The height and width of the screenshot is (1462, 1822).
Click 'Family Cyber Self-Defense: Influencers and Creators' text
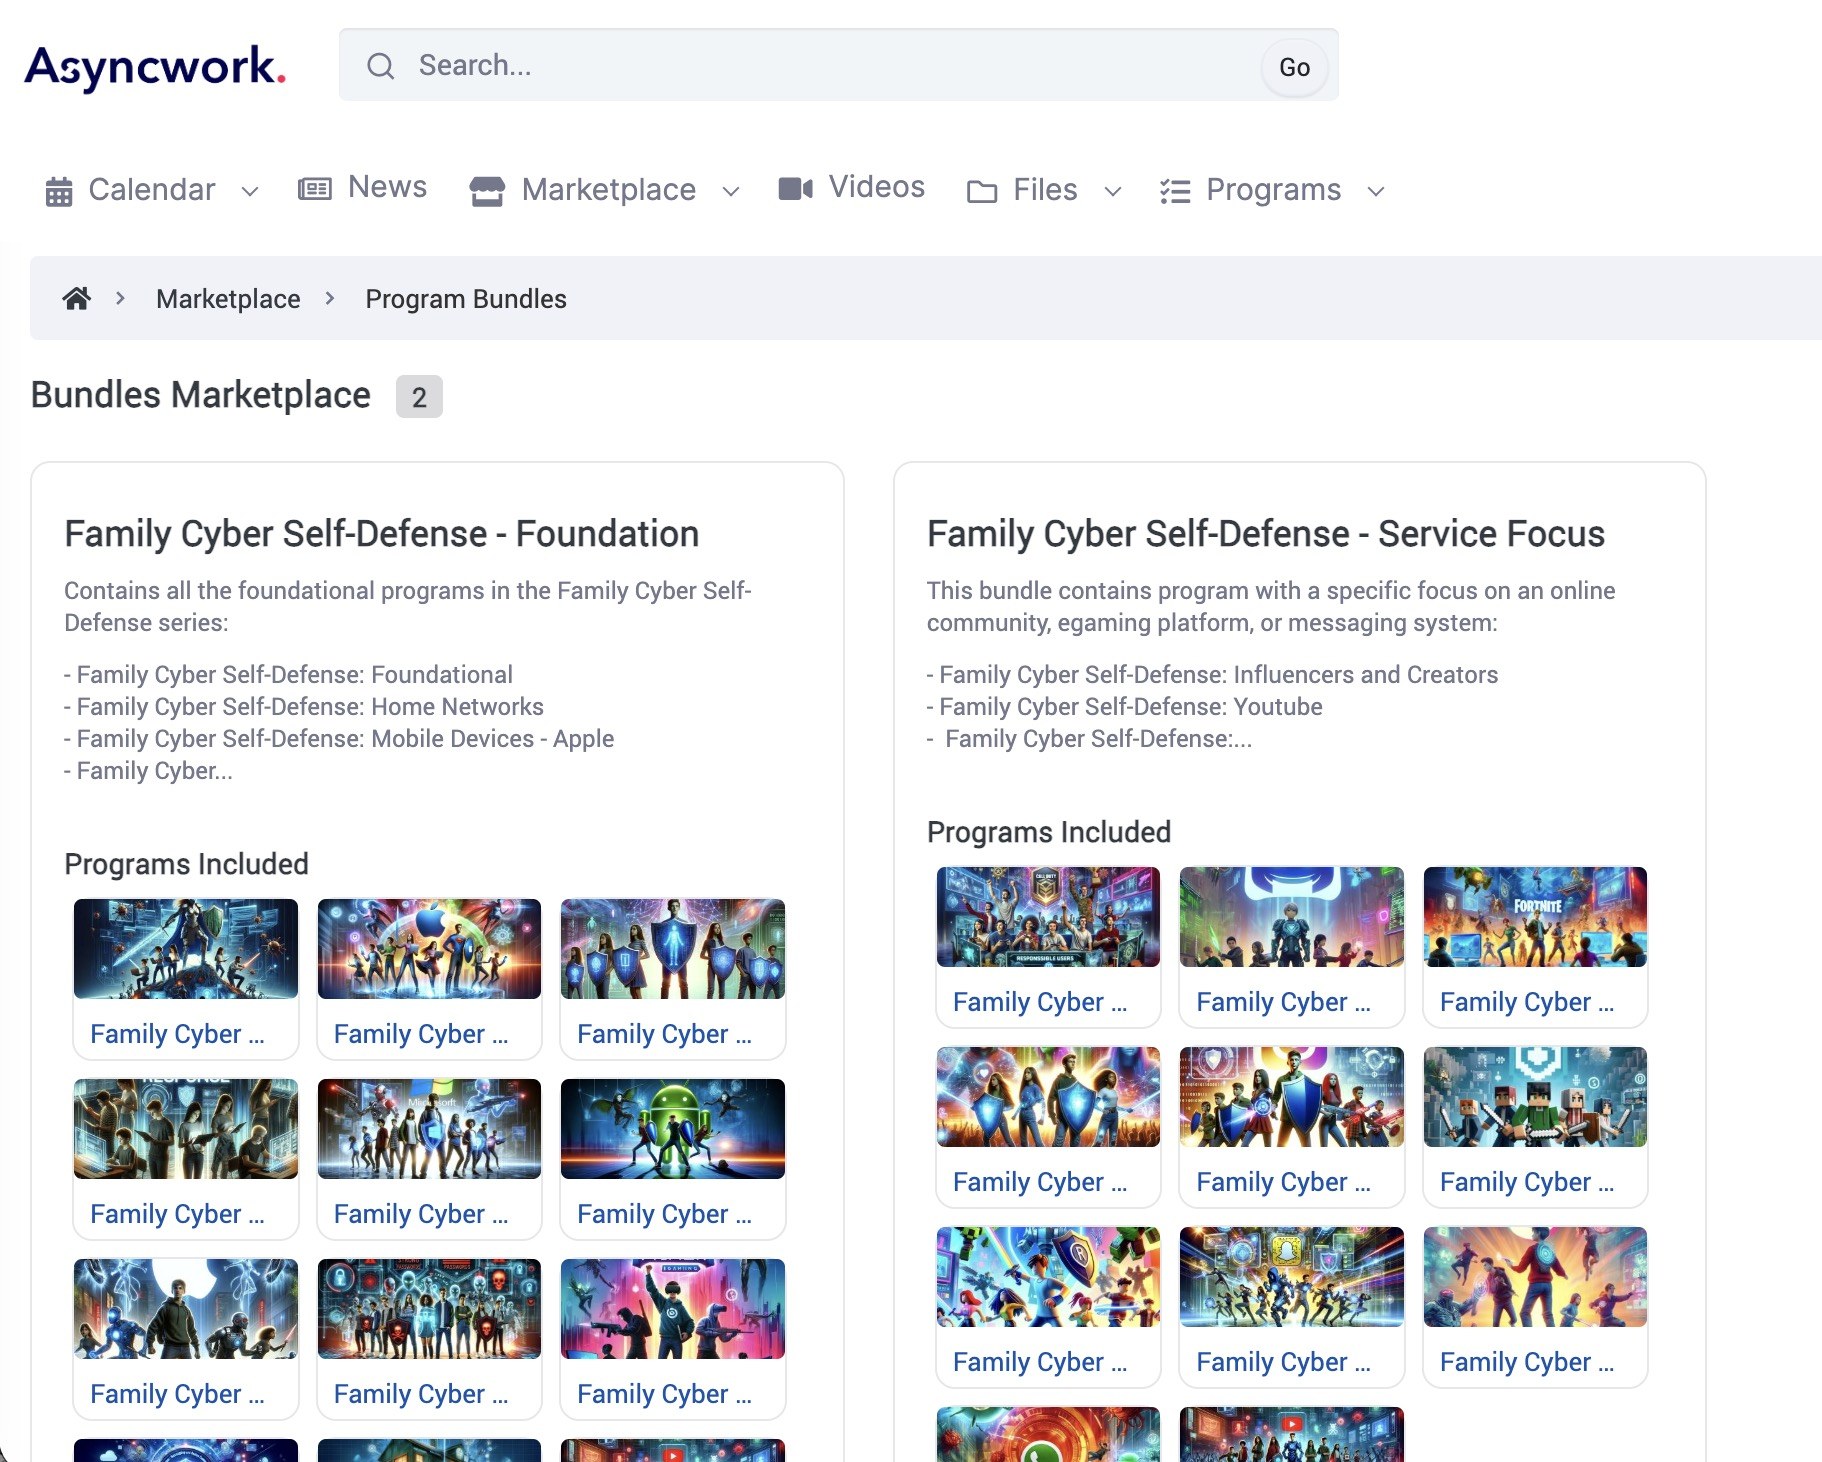point(1219,675)
